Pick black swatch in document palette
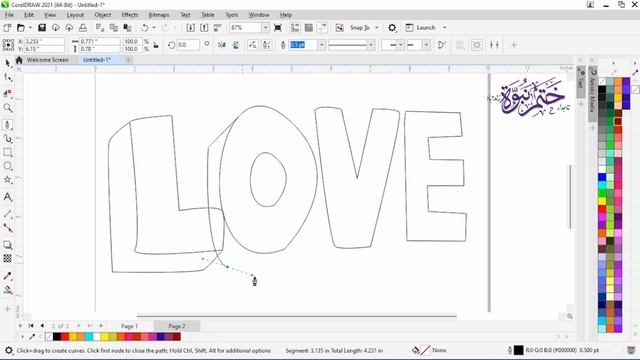640x360 pixels. pos(57,337)
